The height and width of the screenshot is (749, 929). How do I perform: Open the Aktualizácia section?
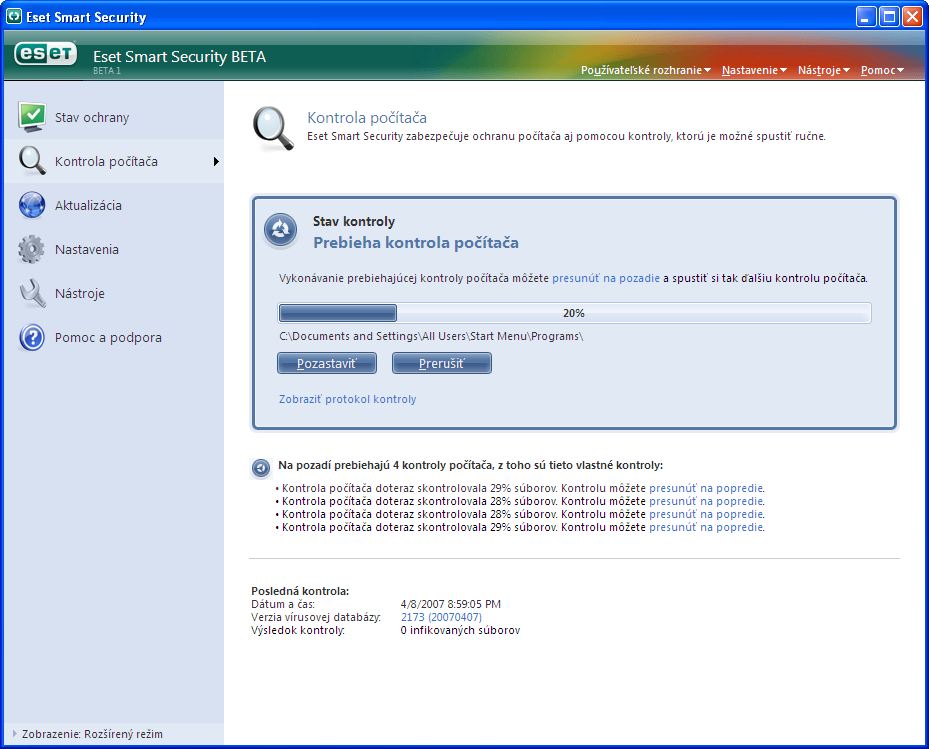[114, 205]
